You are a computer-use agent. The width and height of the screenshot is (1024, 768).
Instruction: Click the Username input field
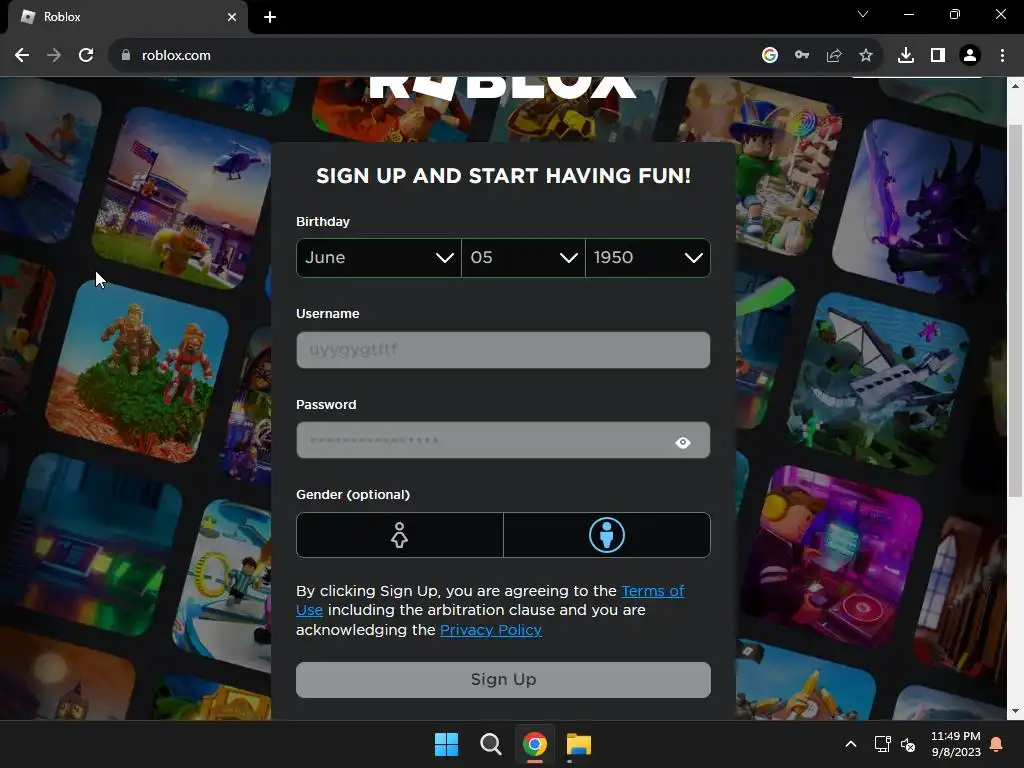[503, 350]
